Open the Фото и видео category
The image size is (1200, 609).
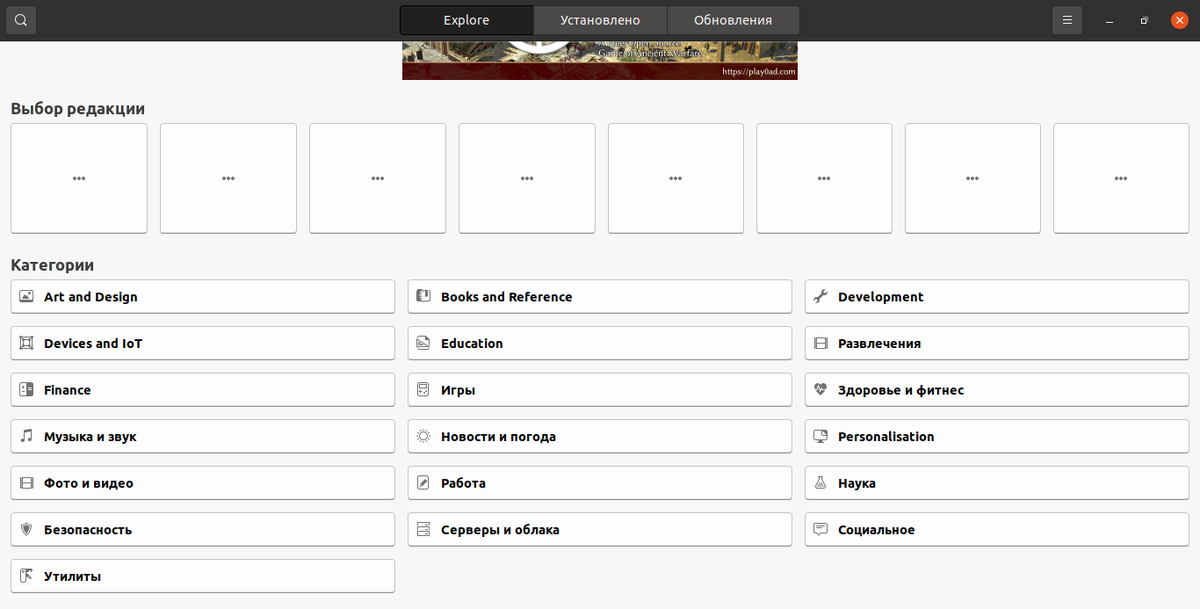(203, 483)
